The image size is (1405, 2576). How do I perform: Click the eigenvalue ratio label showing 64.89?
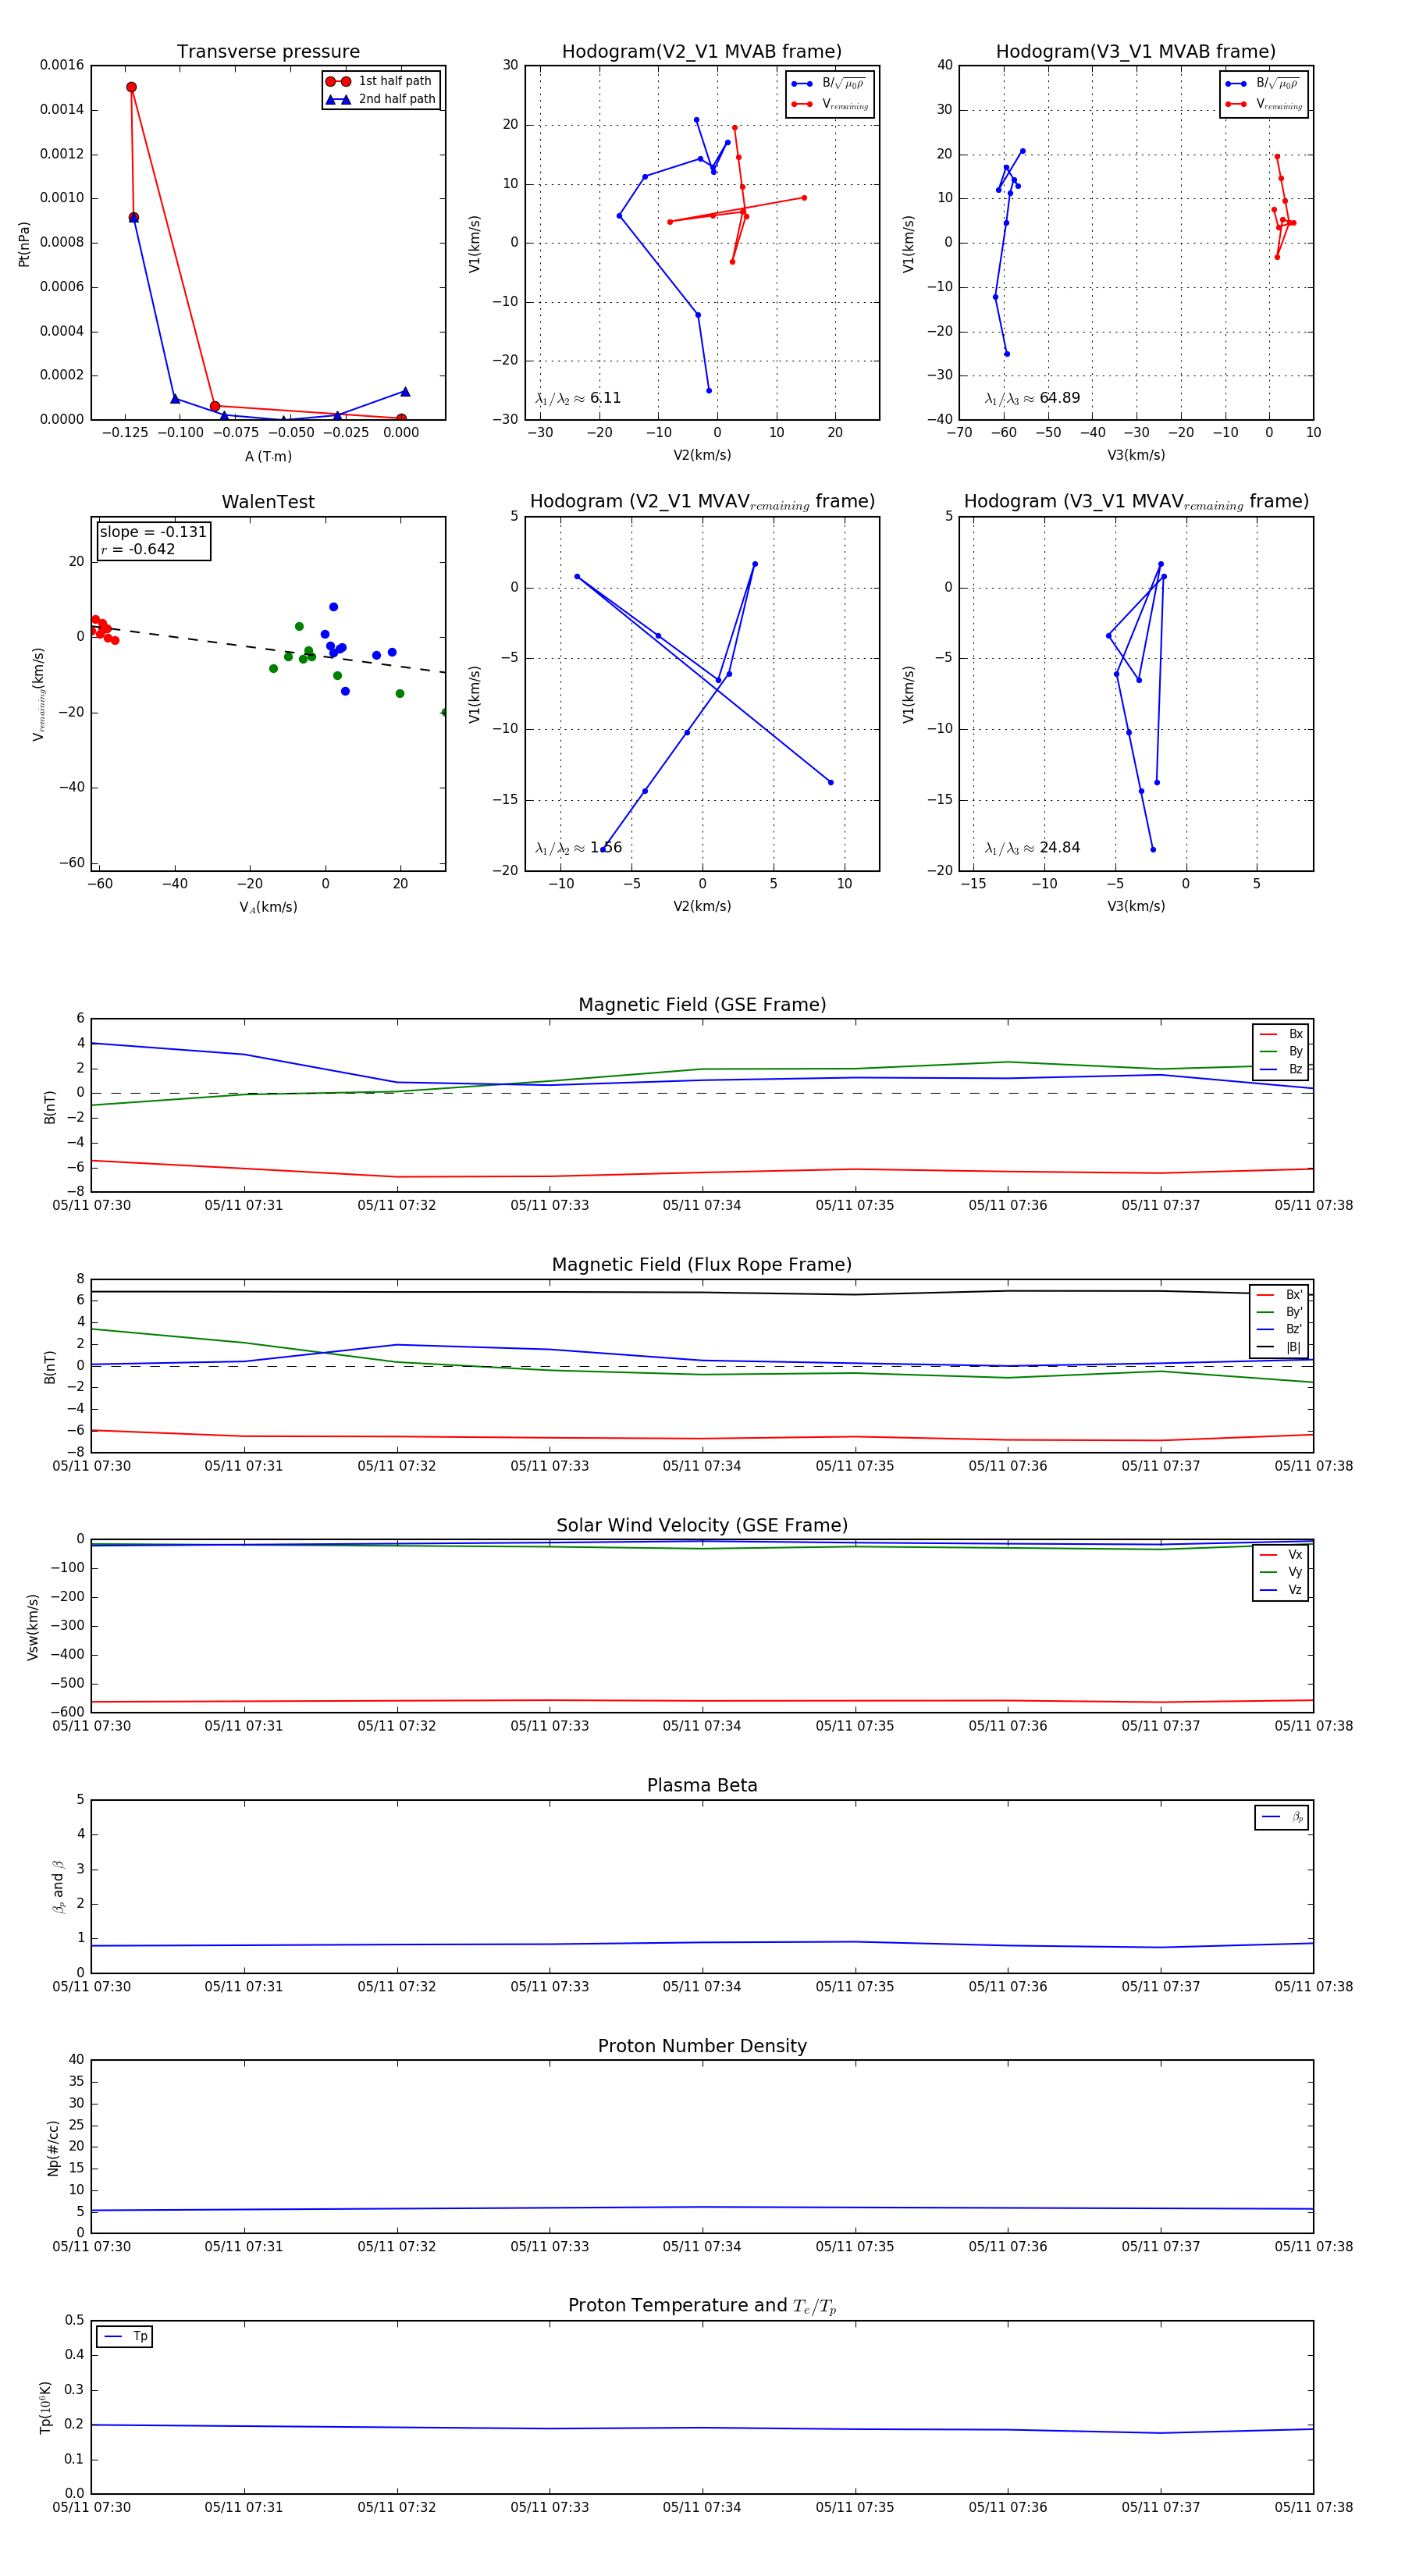coord(1032,398)
